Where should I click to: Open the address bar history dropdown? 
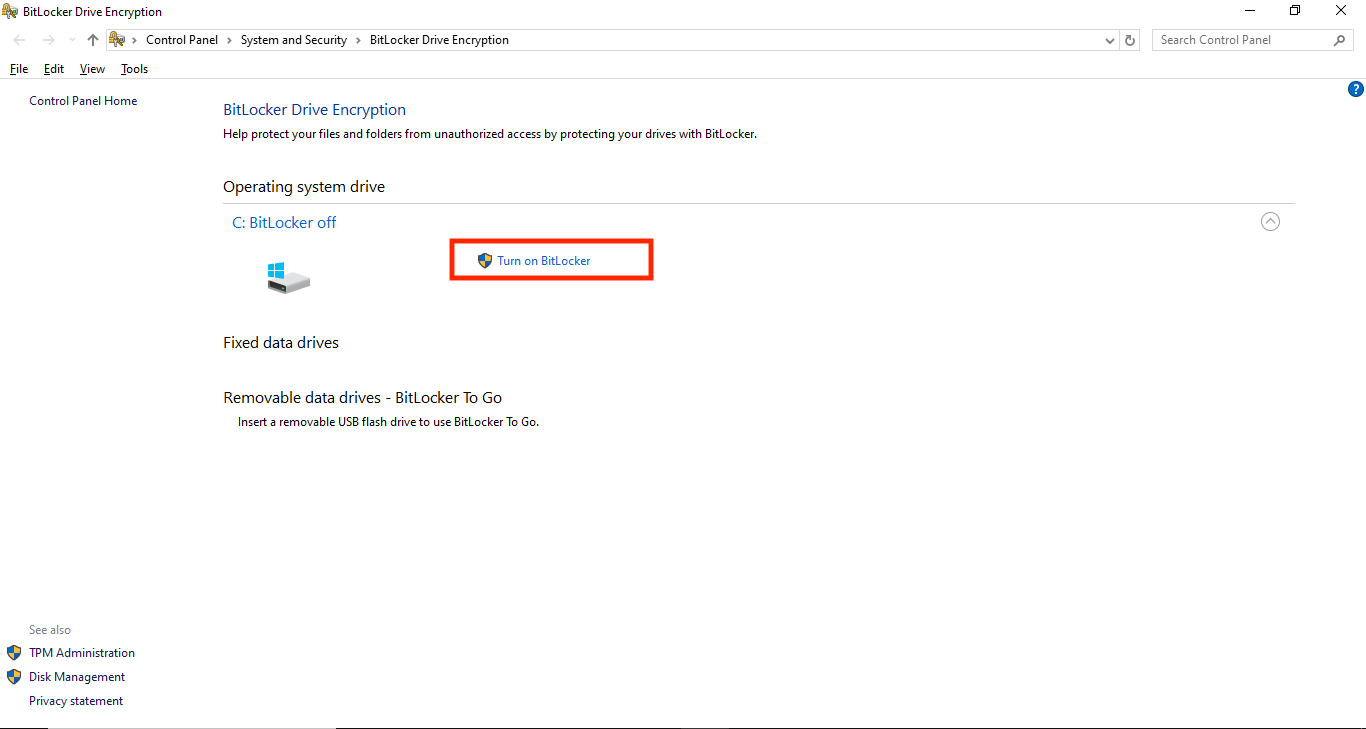pos(1110,40)
